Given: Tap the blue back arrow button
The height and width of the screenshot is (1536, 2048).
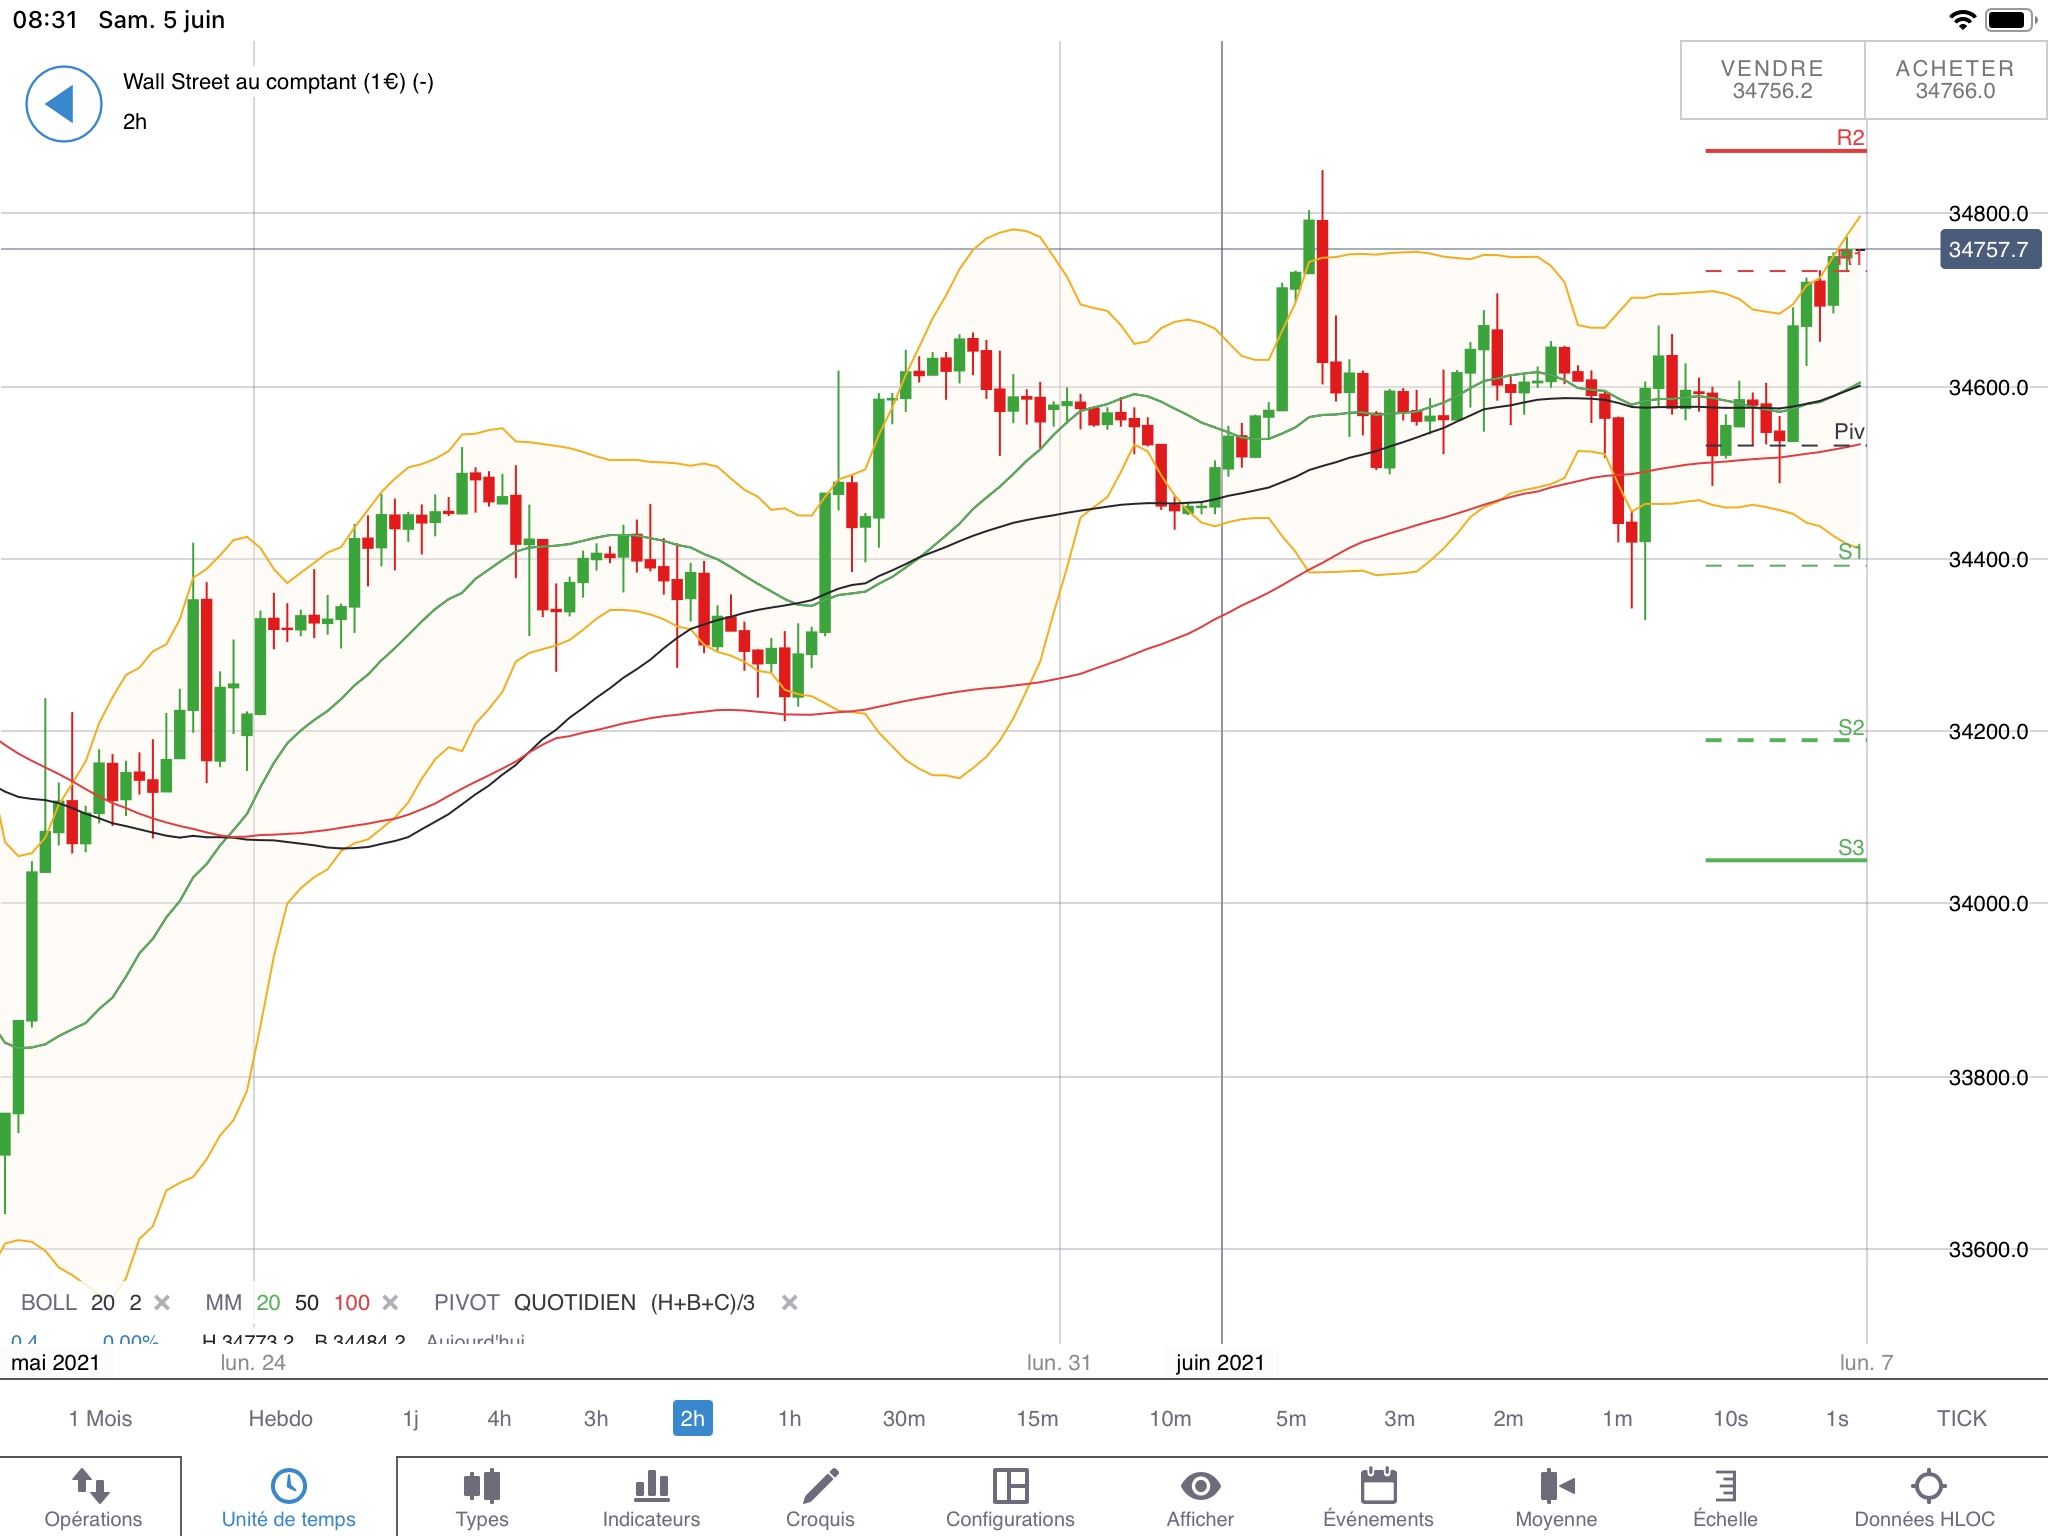Looking at the screenshot, I should click(63, 104).
